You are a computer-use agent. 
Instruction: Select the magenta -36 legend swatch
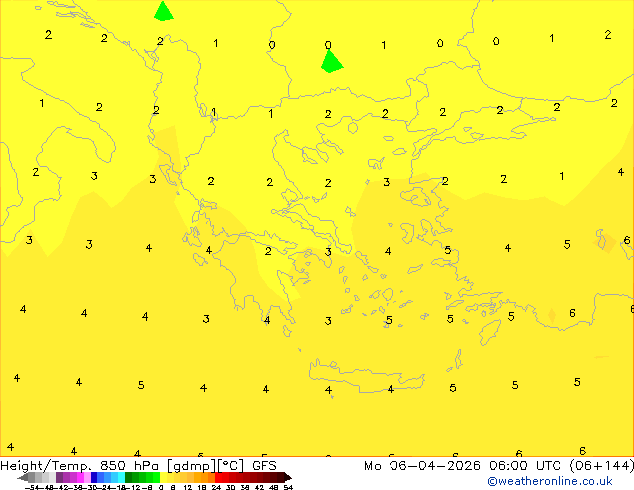pyautogui.click(x=80, y=477)
